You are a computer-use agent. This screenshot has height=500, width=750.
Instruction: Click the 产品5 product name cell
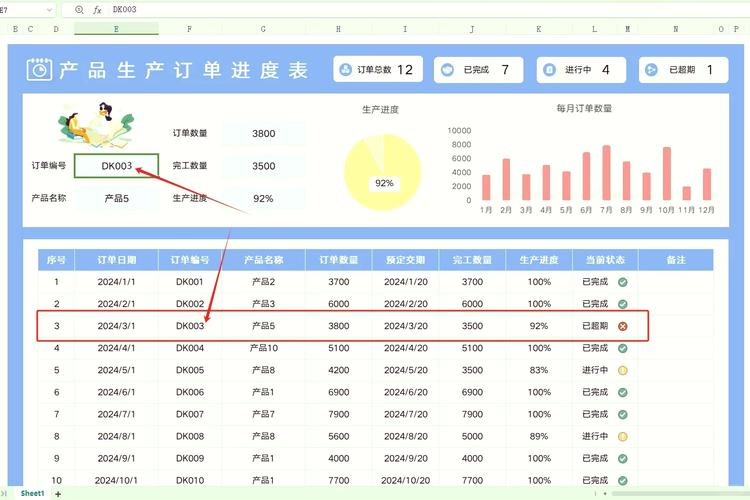point(116,199)
